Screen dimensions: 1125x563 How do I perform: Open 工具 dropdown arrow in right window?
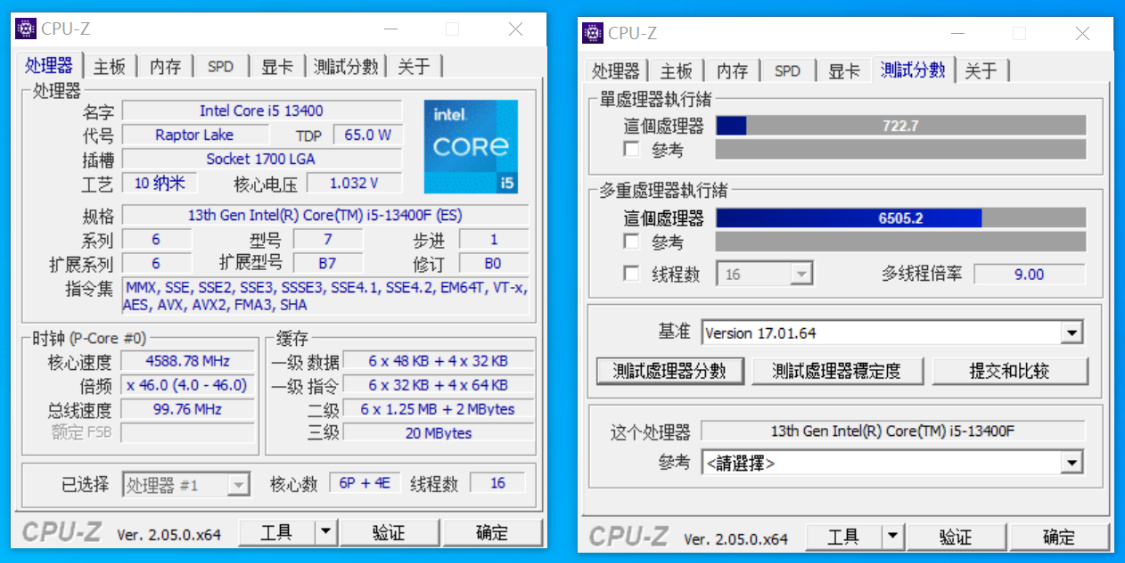(893, 536)
